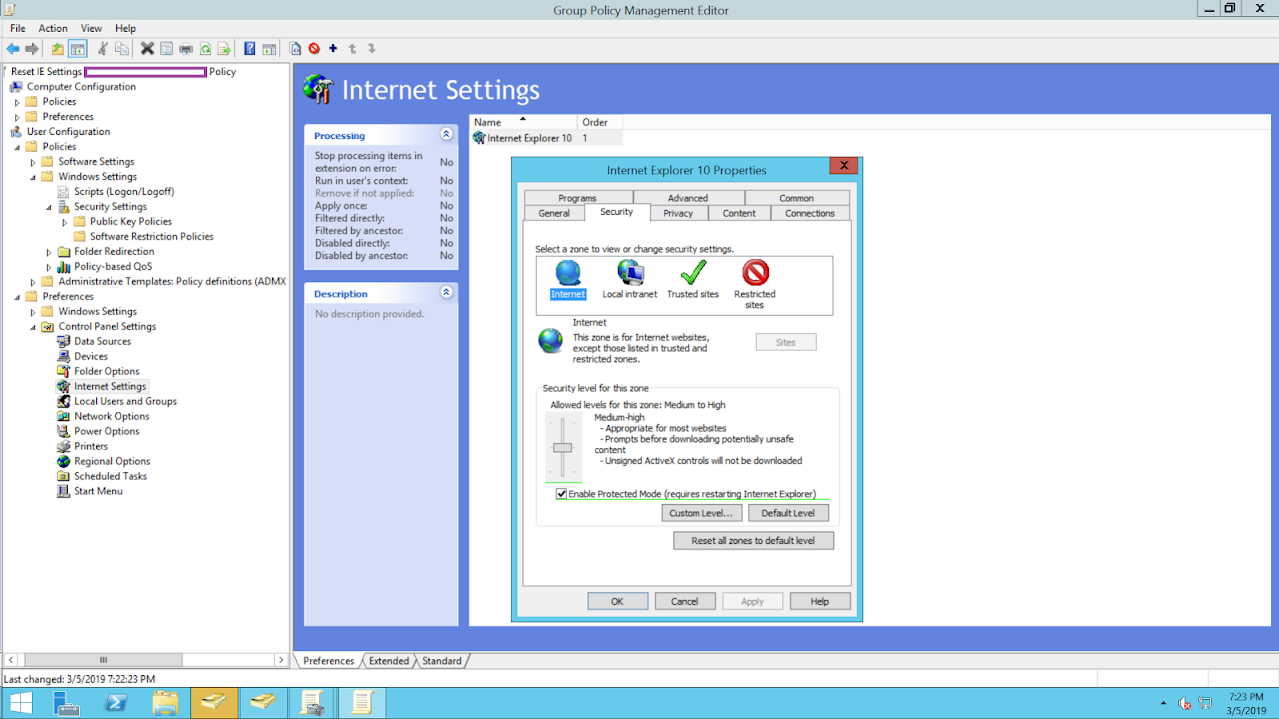This screenshot has width=1279, height=719.
Task: Toggle the Show/Hide Console Tree icon
Action: point(77,49)
